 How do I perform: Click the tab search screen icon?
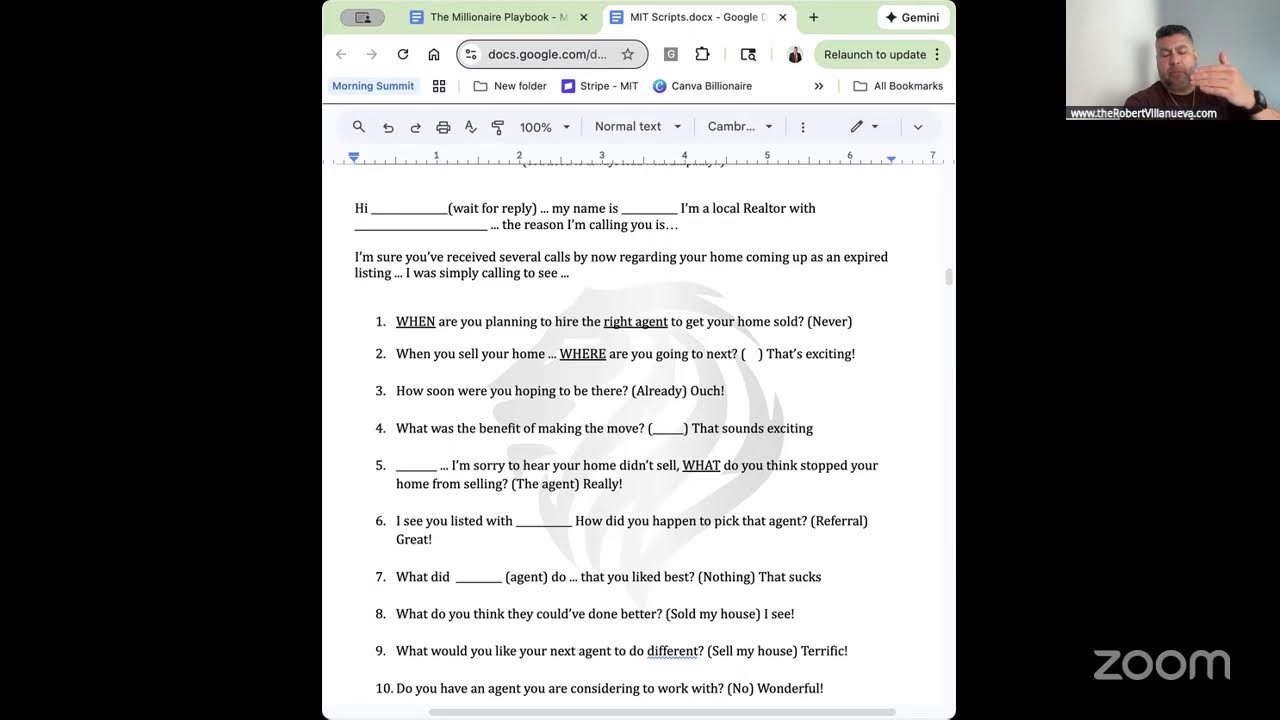748,54
